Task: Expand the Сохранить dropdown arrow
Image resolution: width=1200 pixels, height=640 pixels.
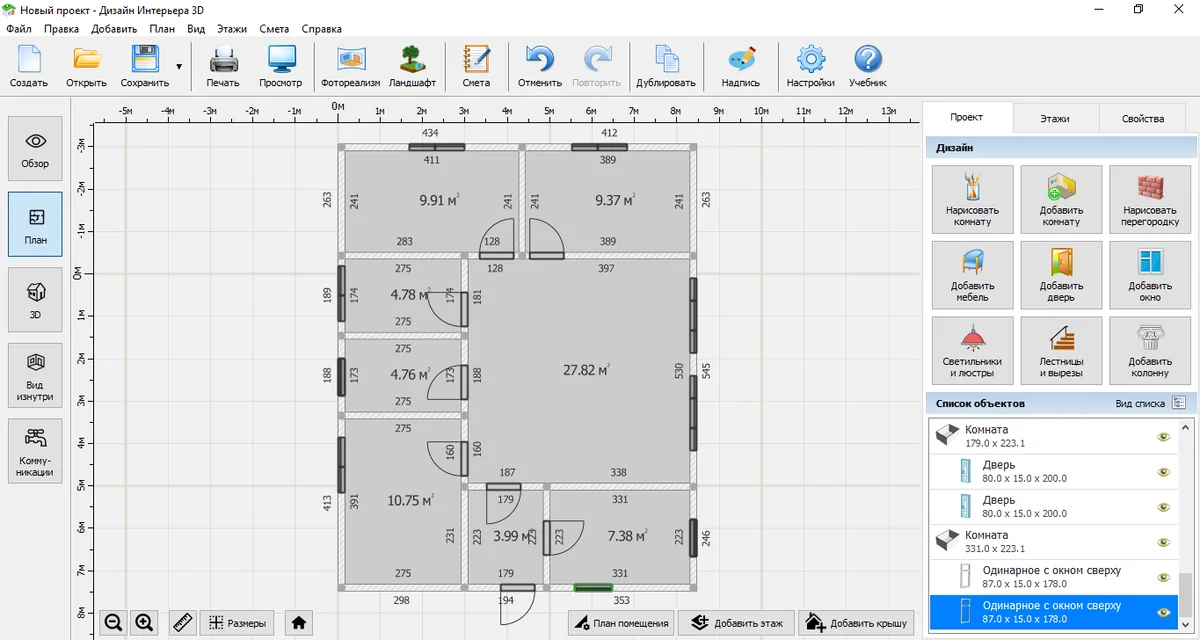Action: click(179, 67)
